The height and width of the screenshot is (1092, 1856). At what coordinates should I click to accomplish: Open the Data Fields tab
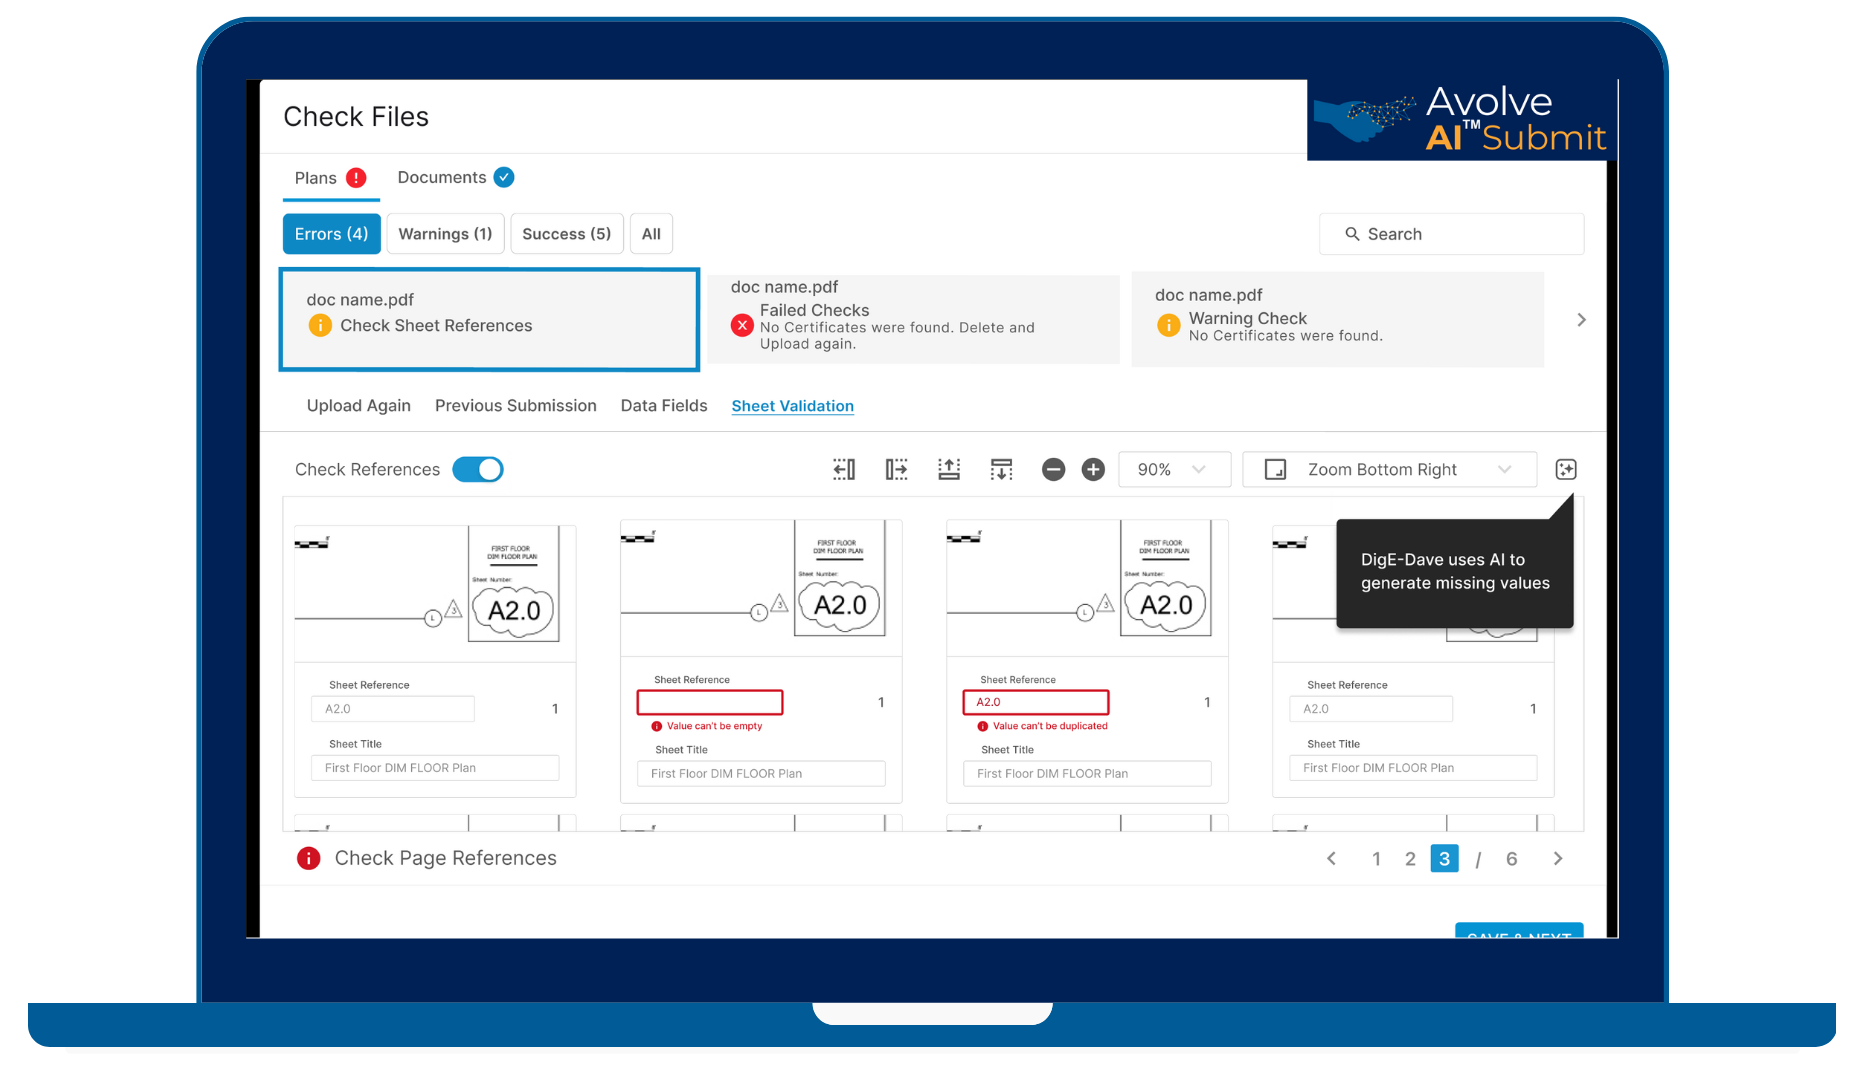[x=663, y=406]
